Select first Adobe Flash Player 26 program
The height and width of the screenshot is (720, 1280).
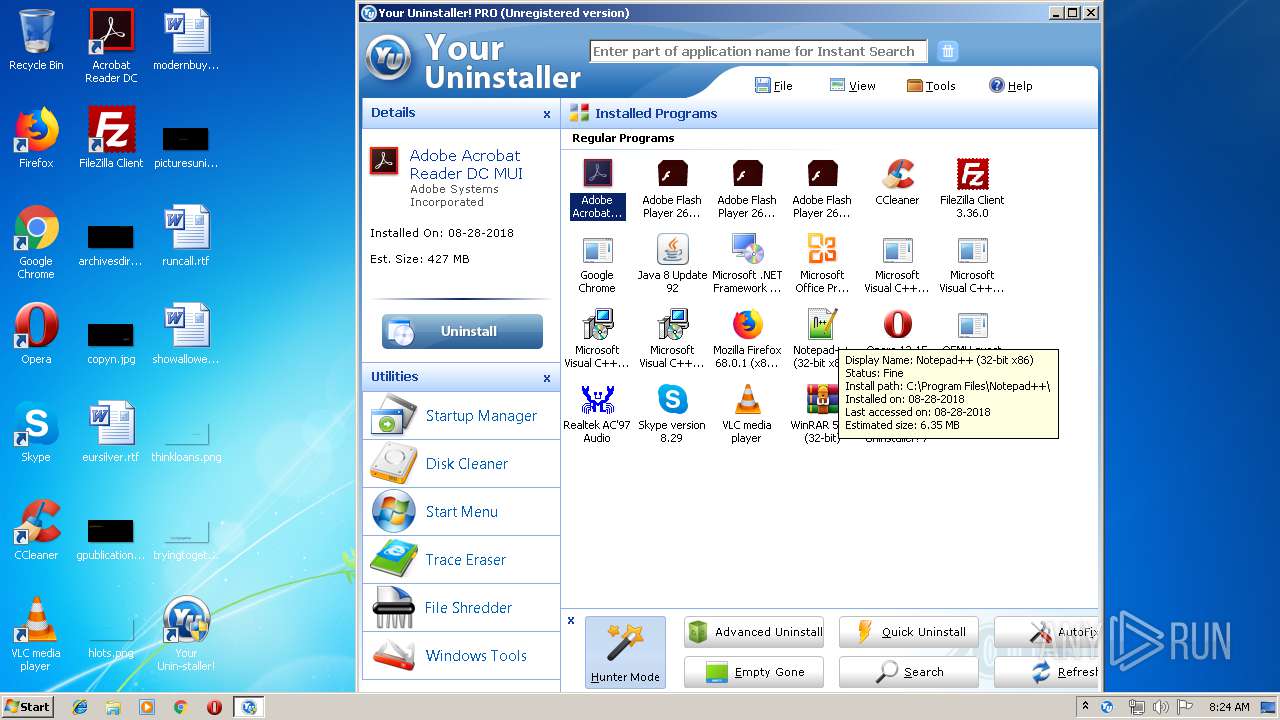coord(672,188)
